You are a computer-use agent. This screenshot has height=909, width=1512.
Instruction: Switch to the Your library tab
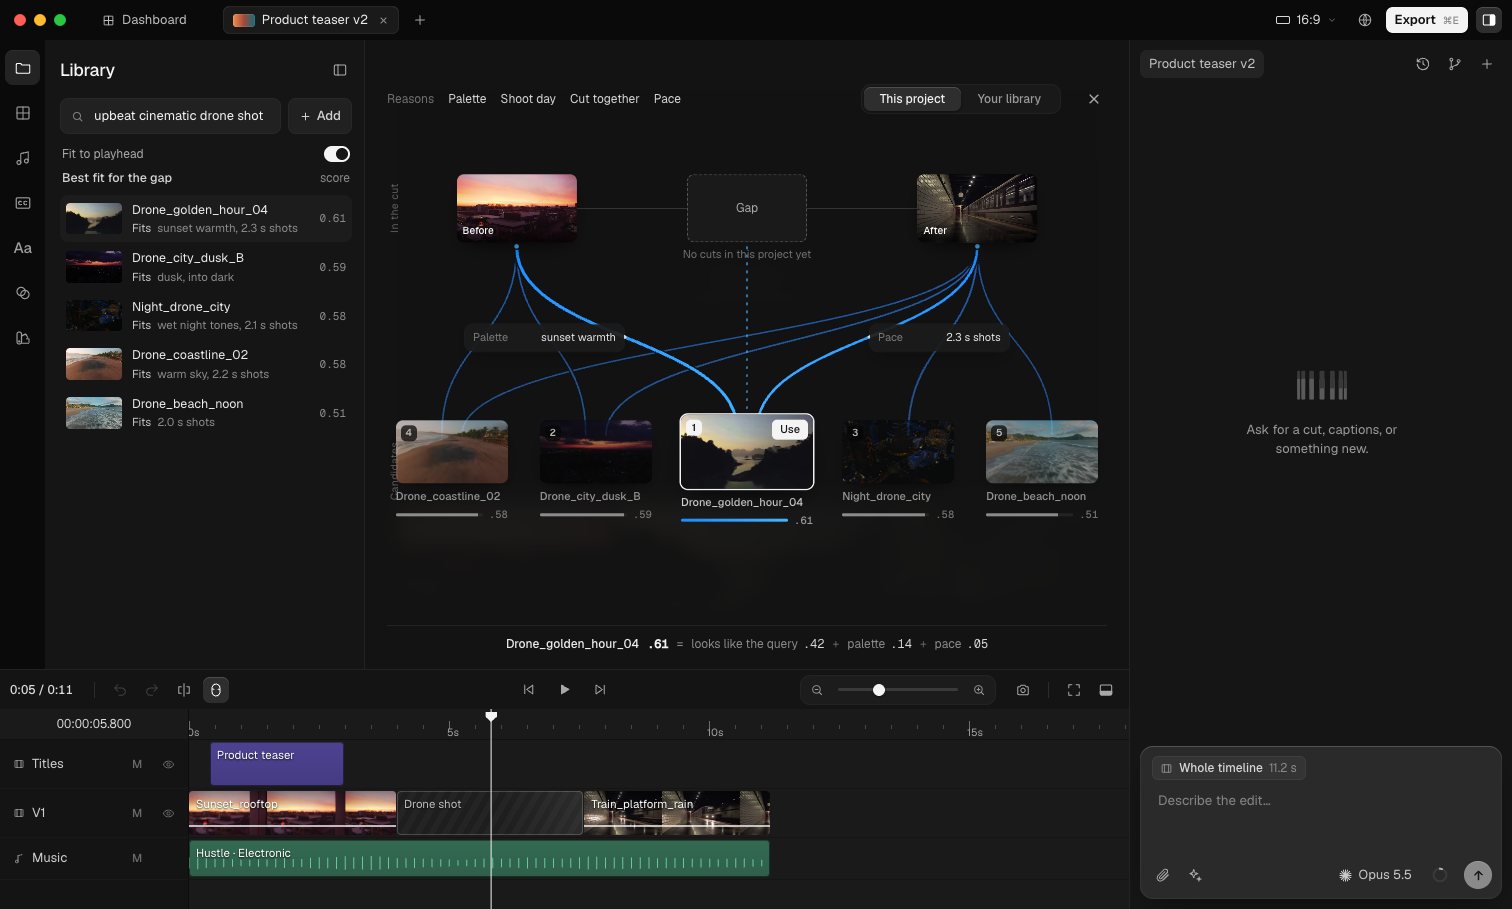click(1009, 99)
